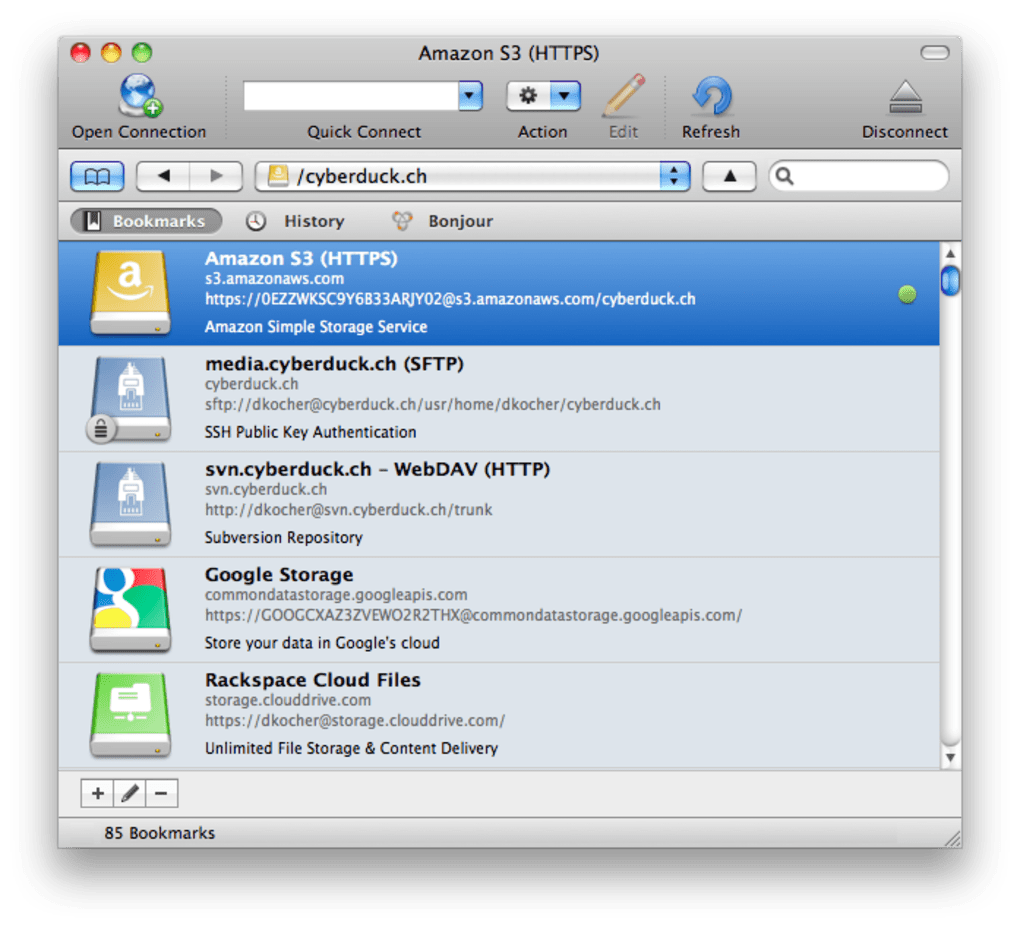The width and height of the screenshot is (1020, 928).
Task: Click the Disconnect eject icon
Action: click(x=904, y=97)
